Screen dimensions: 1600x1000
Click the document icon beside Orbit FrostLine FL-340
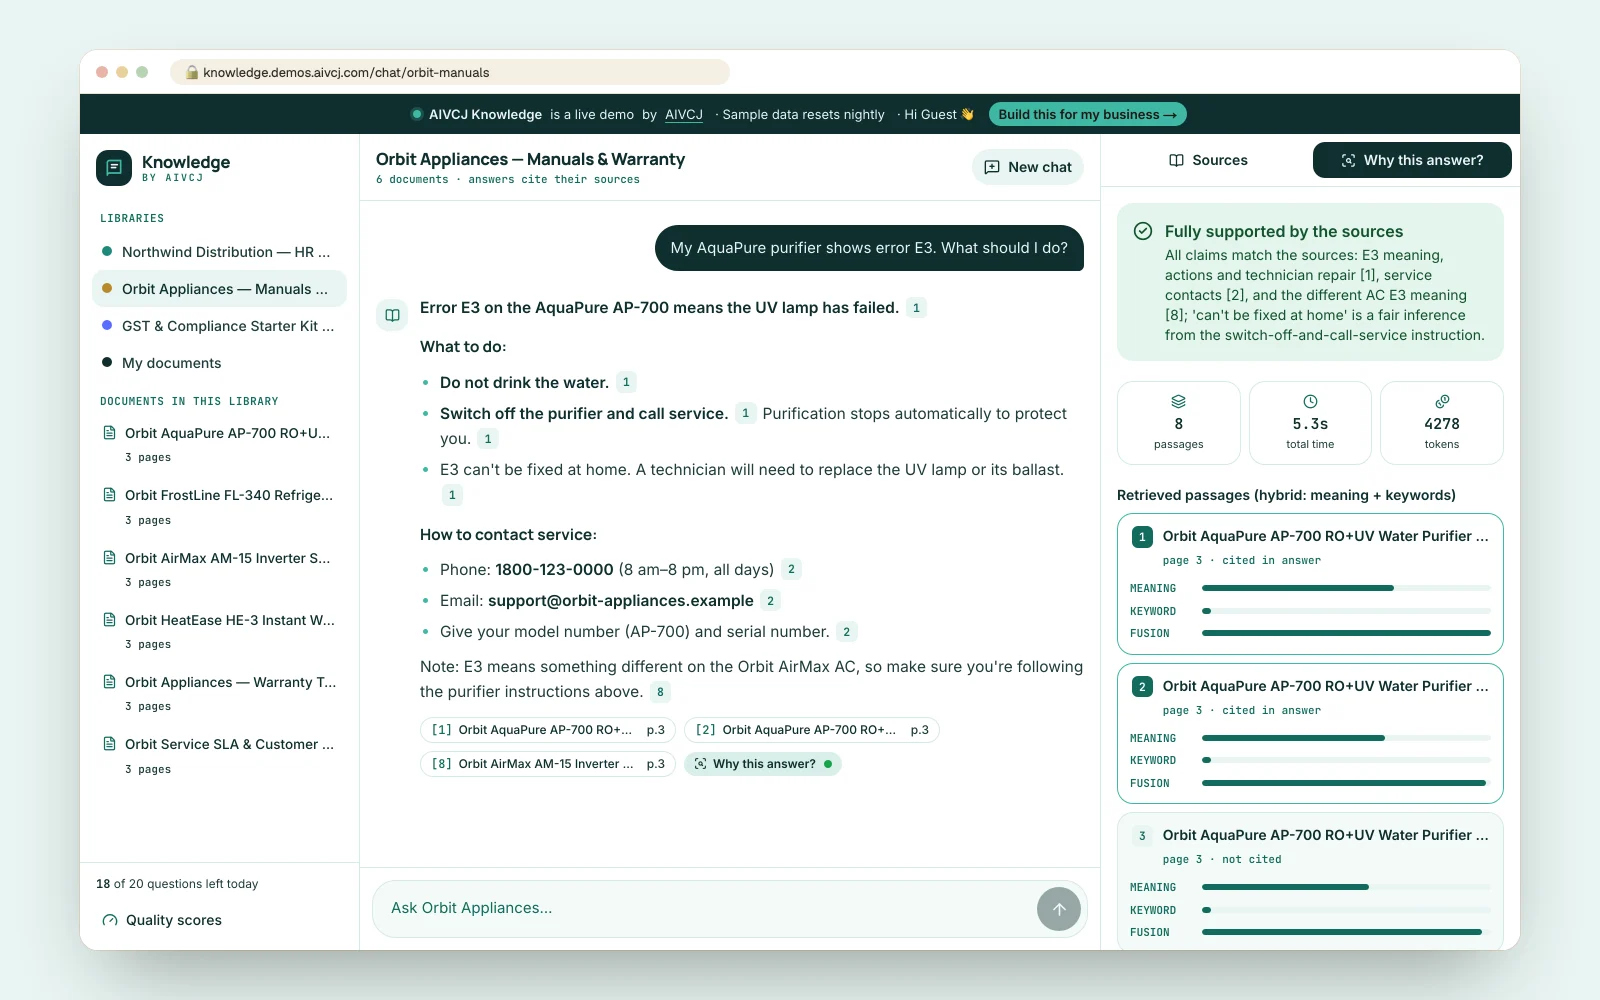(110, 495)
